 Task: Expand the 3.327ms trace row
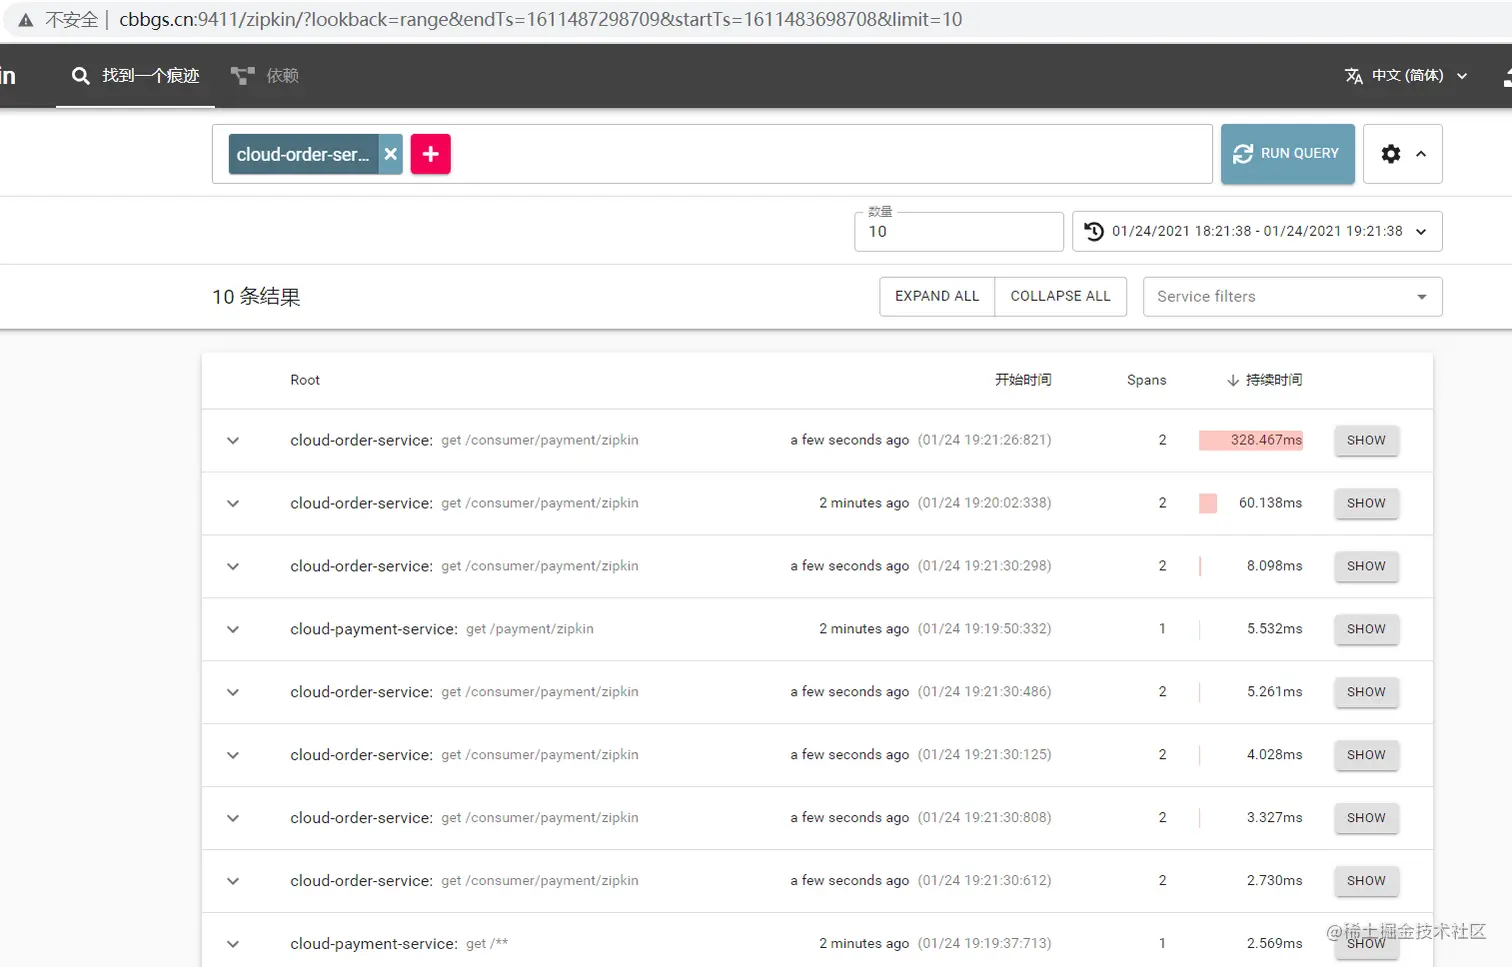tap(233, 818)
